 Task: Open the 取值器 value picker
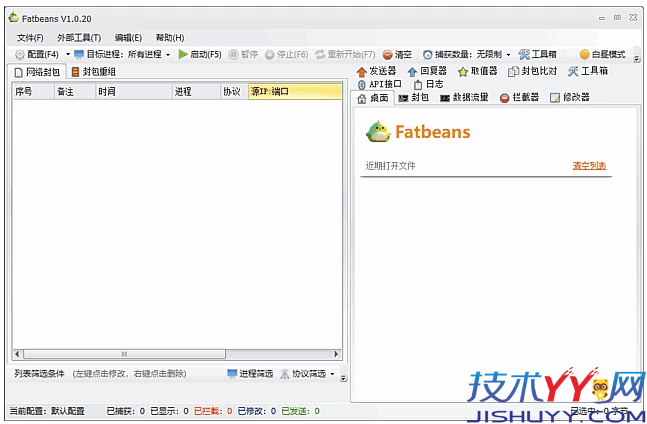point(478,71)
